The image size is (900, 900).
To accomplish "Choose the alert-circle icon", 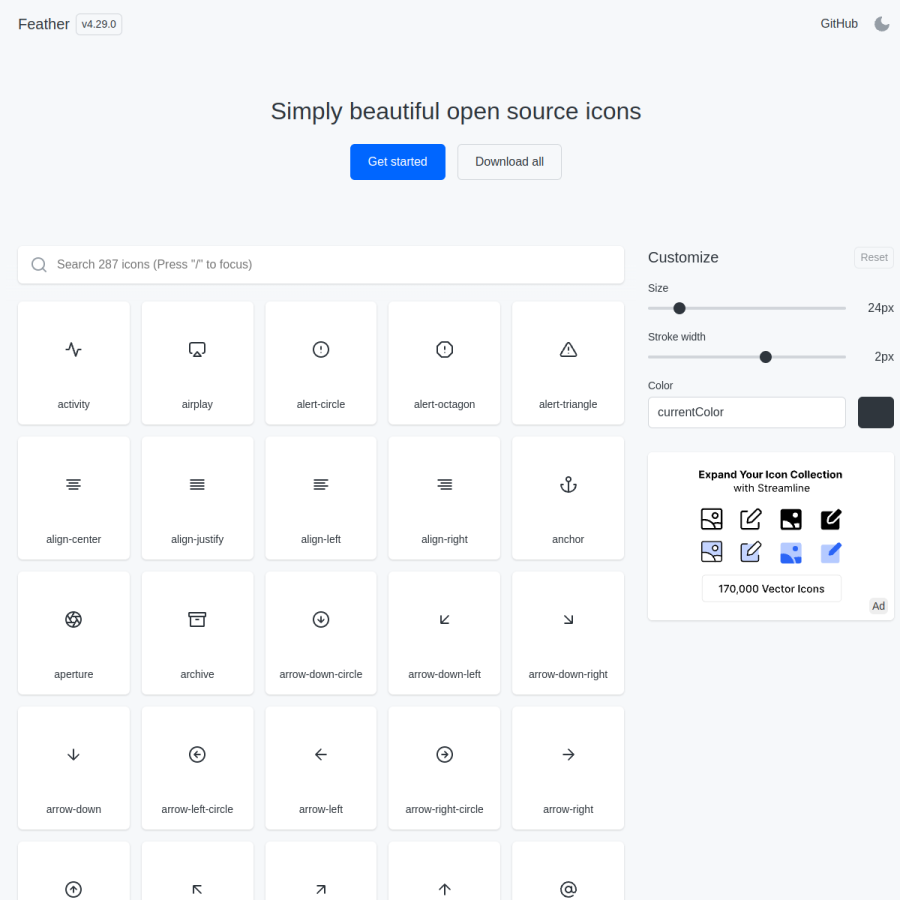I will [321, 363].
